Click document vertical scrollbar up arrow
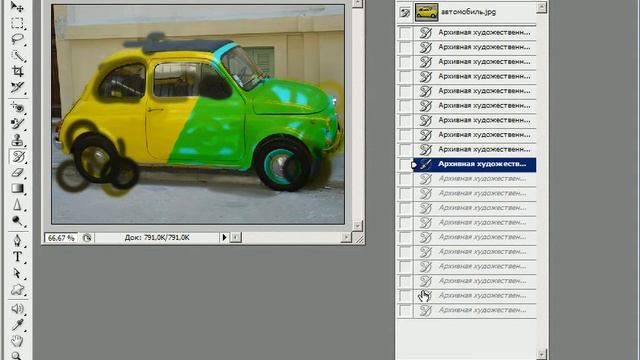640x360 pixels. 357,3
